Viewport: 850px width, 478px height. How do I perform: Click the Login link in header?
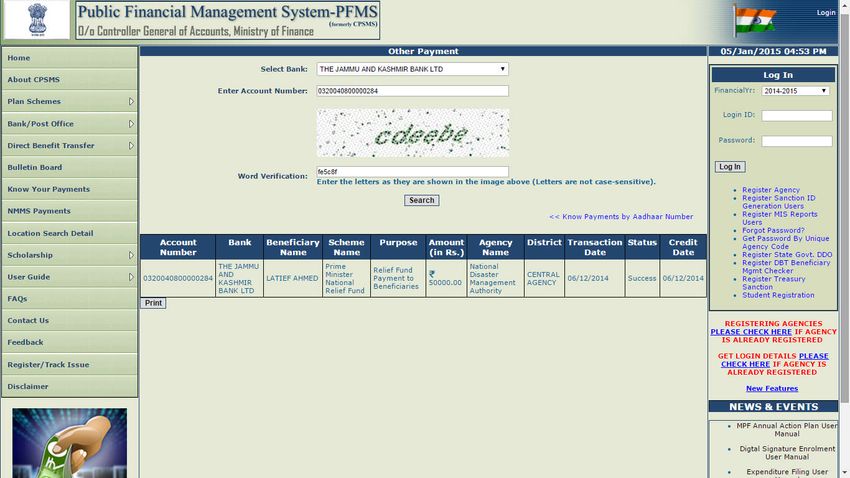(x=826, y=12)
